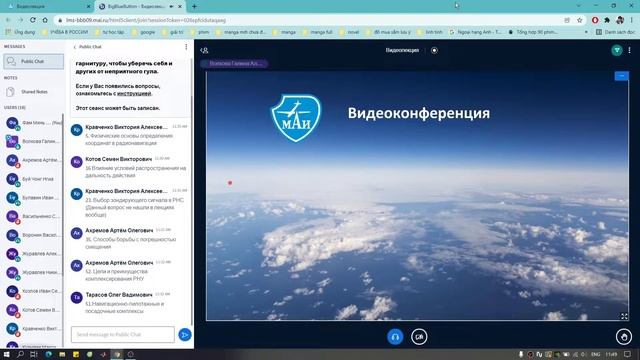
Task: Select user Буй Чонг Нгиа in users list
Action: pos(33,179)
